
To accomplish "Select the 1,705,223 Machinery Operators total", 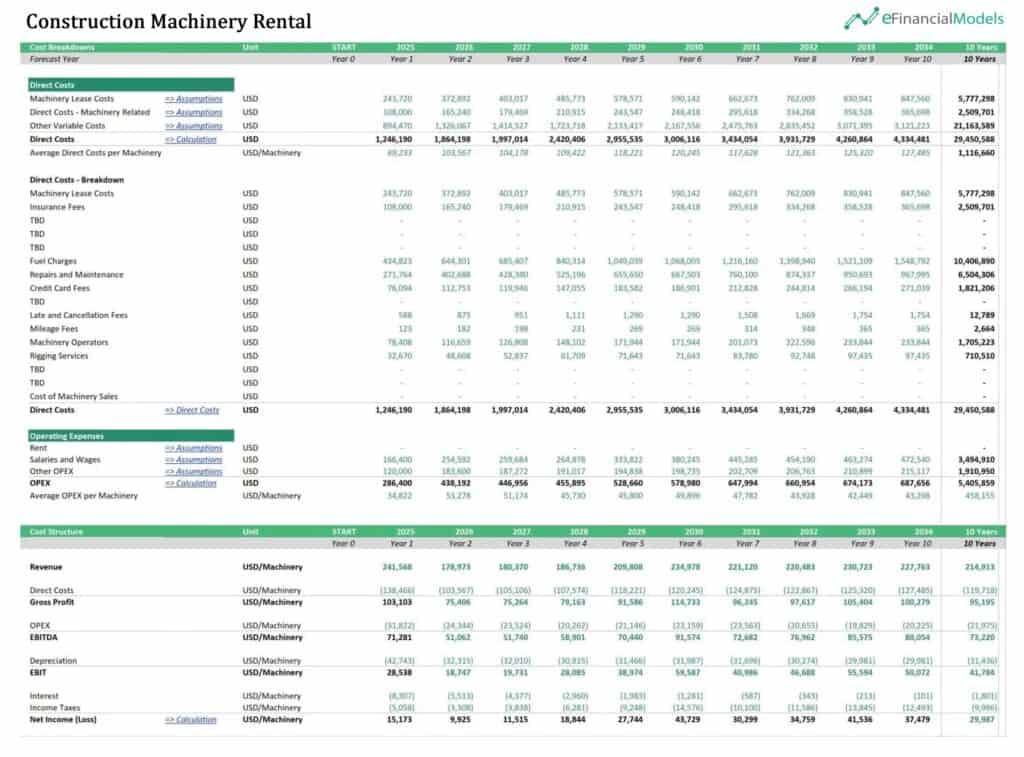I will [976, 342].
